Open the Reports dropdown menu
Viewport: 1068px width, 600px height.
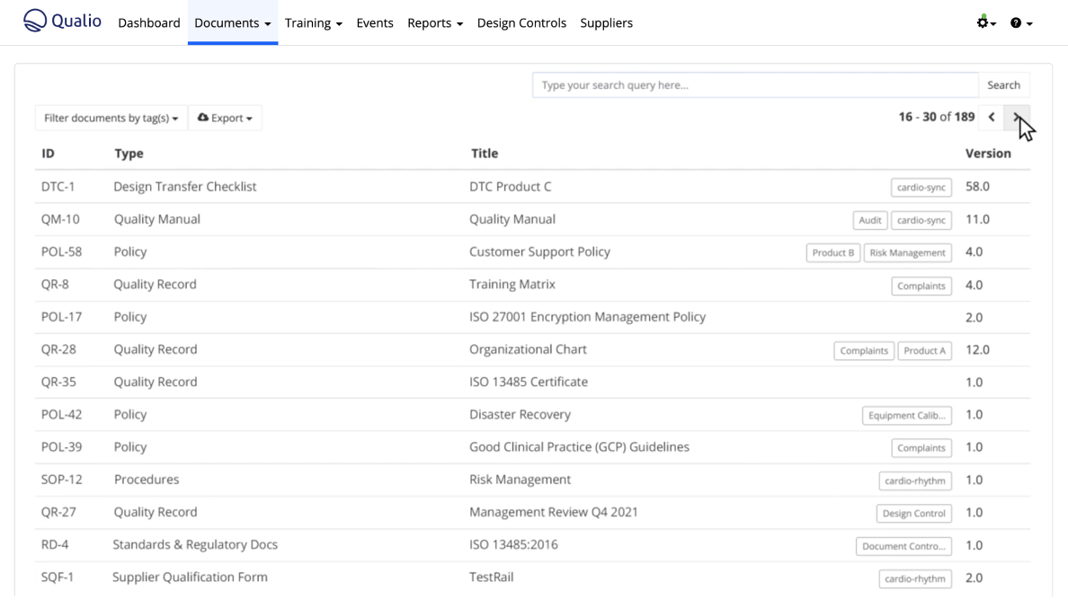tap(435, 23)
